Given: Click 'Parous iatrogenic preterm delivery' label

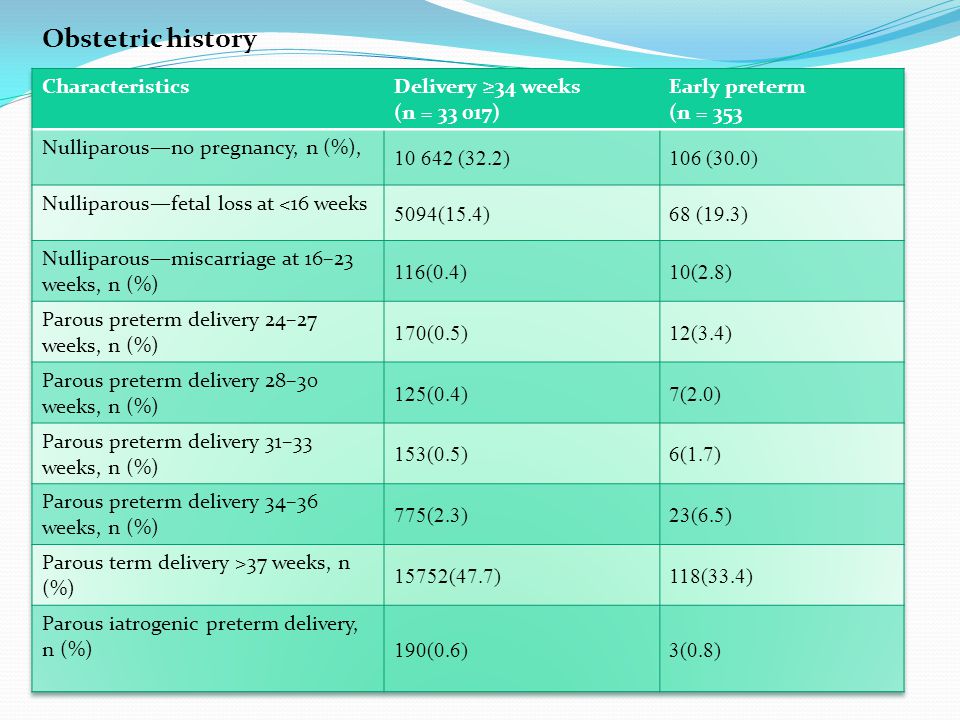Looking at the screenshot, I should (x=200, y=636).
